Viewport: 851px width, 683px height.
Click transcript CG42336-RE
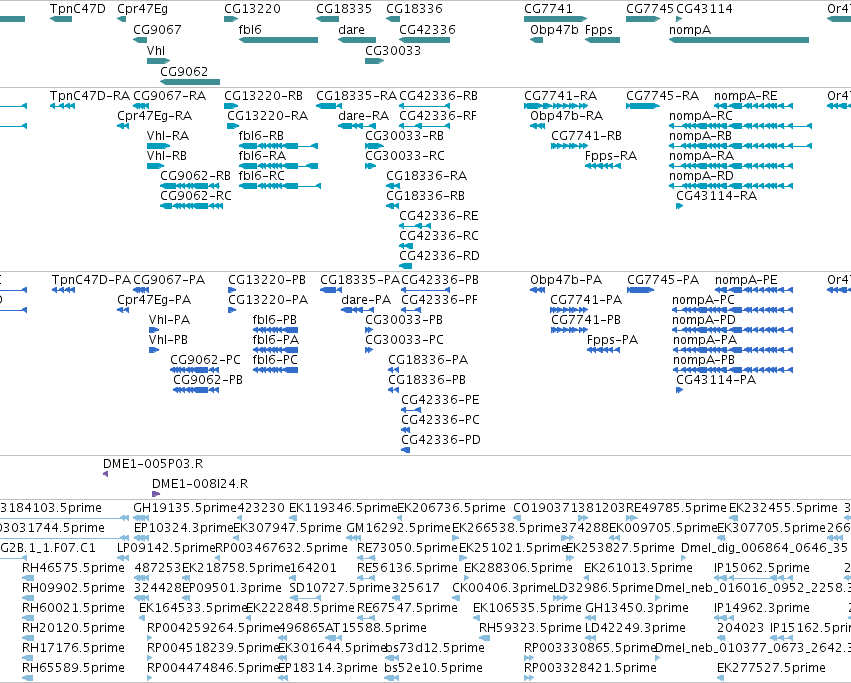pos(439,216)
